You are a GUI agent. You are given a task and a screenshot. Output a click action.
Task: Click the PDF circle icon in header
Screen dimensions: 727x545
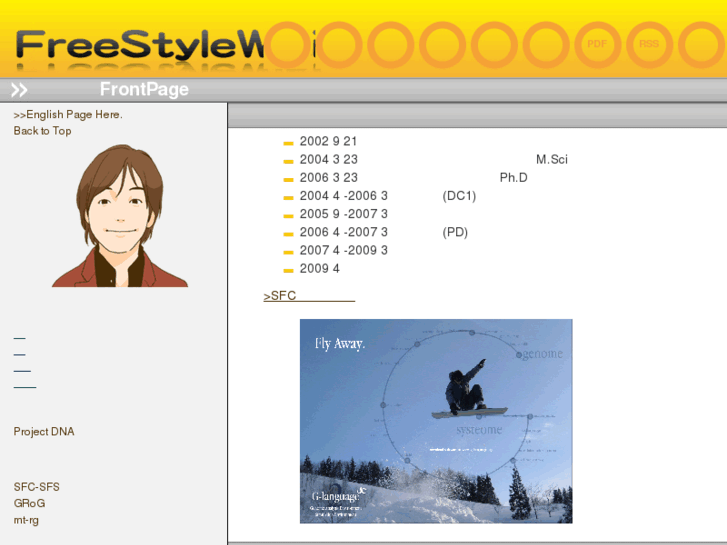(x=598, y=45)
